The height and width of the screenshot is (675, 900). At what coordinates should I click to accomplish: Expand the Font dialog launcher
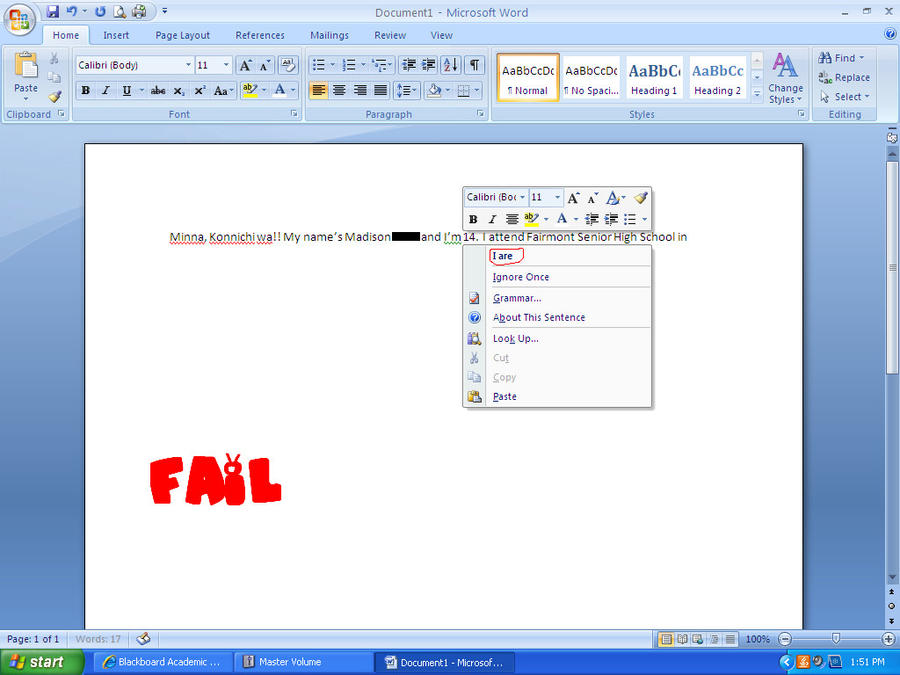tap(294, 114)
